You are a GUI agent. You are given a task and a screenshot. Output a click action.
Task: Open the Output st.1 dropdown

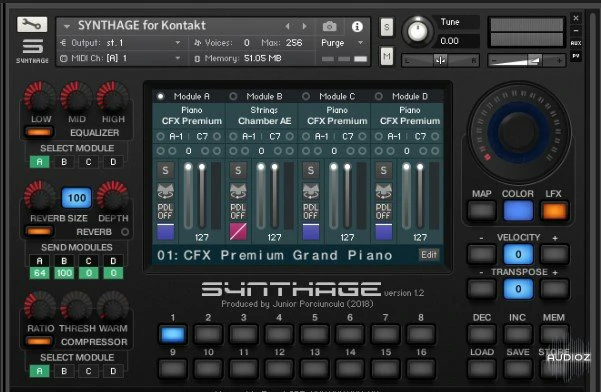pos(120,43)
